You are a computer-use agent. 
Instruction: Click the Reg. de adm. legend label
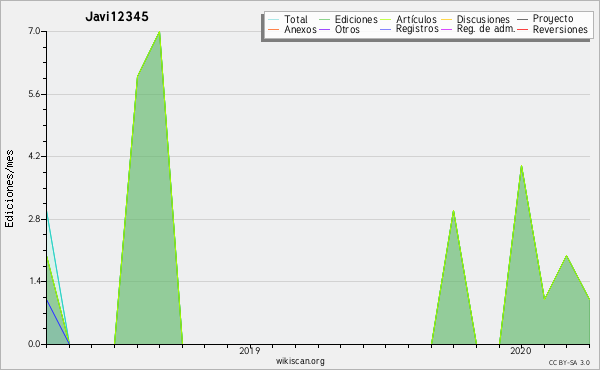coord(486,29)
